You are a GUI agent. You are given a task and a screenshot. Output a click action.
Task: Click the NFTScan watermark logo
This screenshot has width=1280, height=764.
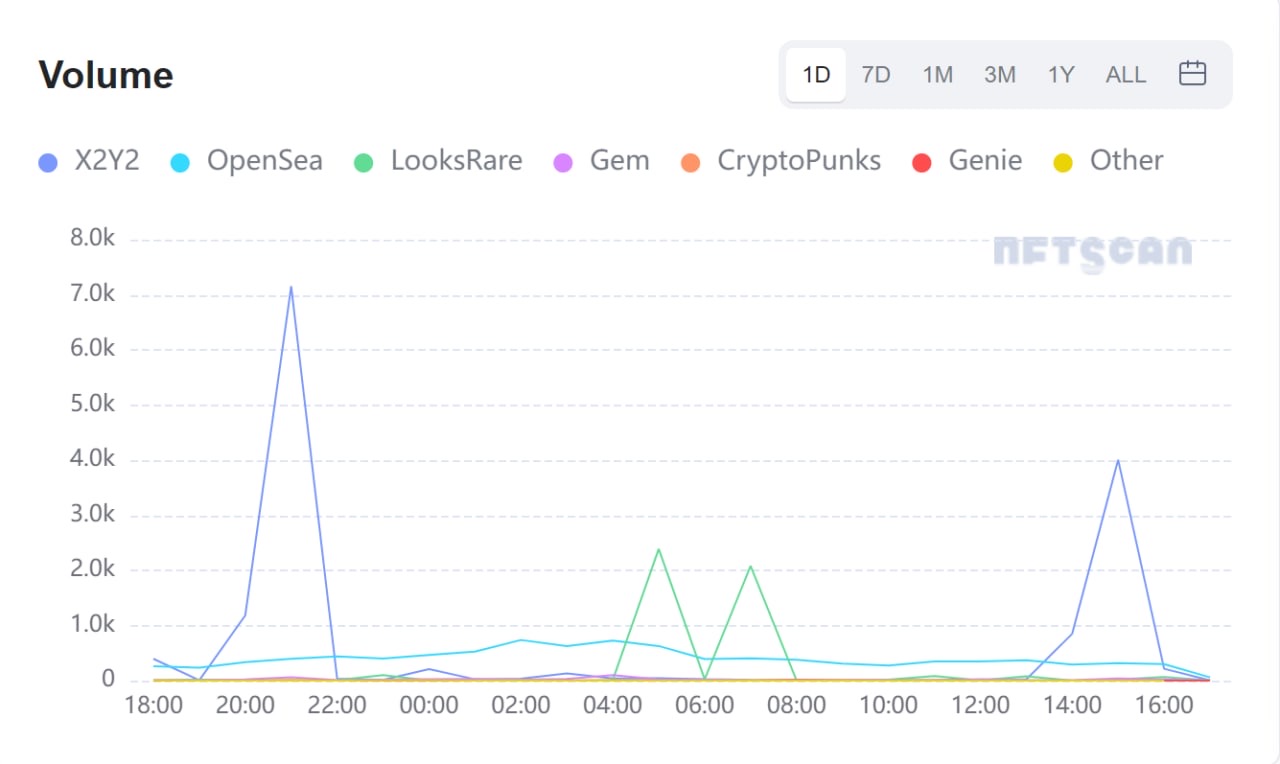pyautogui.click(x=1092, y=253)
